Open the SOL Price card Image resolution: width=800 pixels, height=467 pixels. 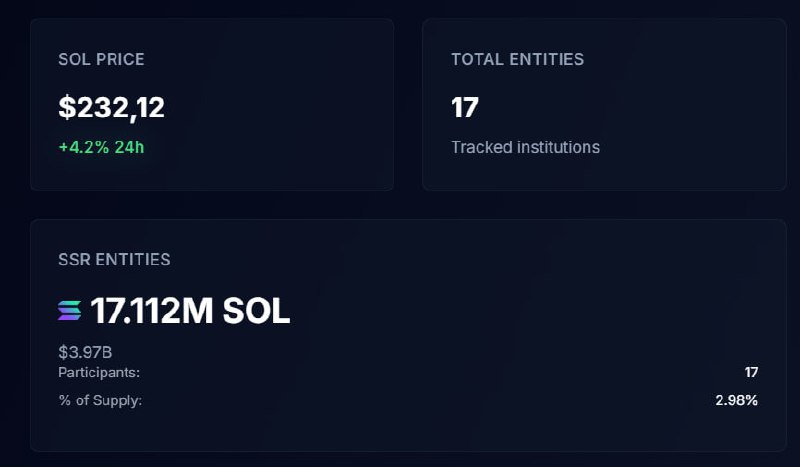tap(212, 105)
